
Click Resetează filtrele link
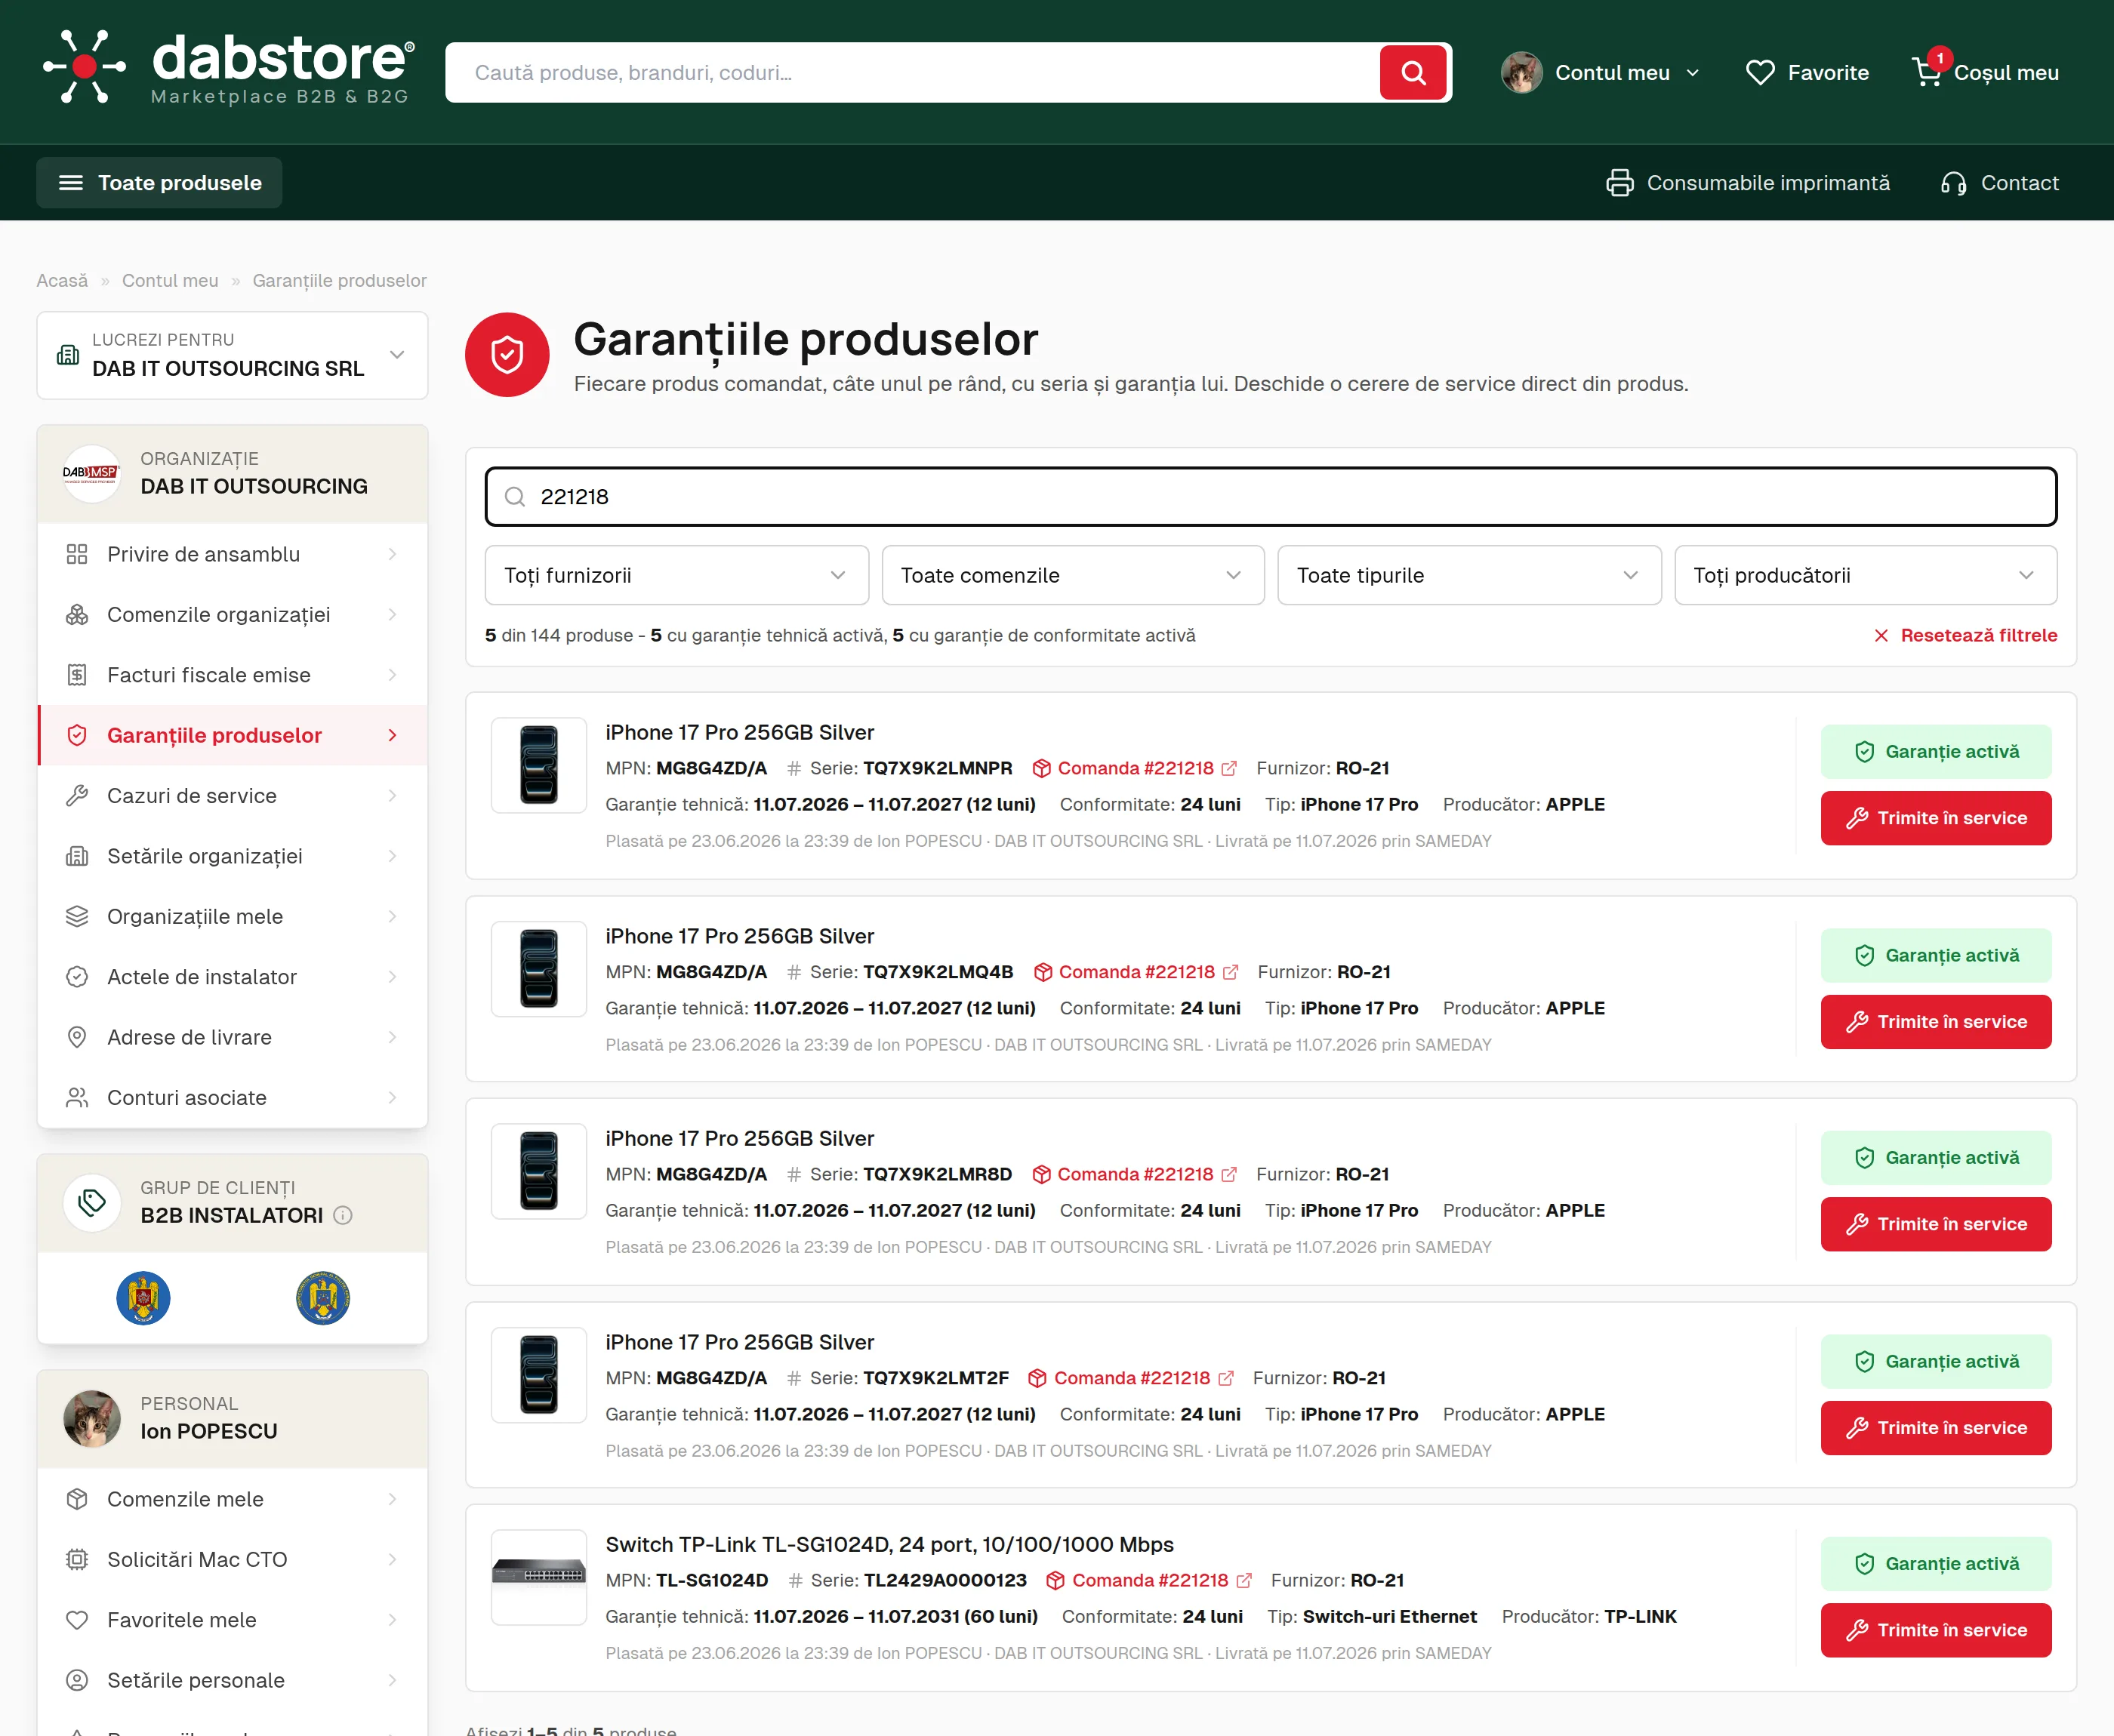coord(1965,636)
